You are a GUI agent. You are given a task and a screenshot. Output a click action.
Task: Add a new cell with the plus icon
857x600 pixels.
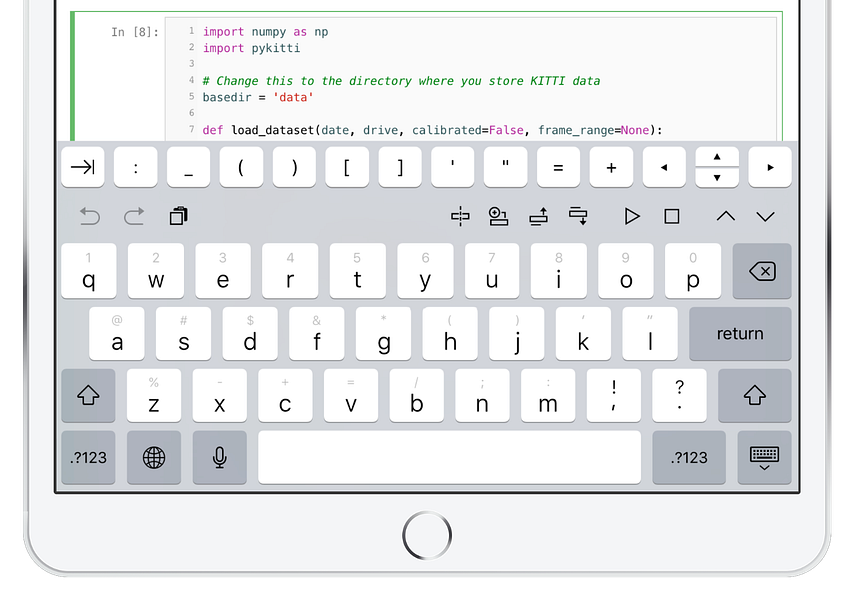tap(498, 216)
